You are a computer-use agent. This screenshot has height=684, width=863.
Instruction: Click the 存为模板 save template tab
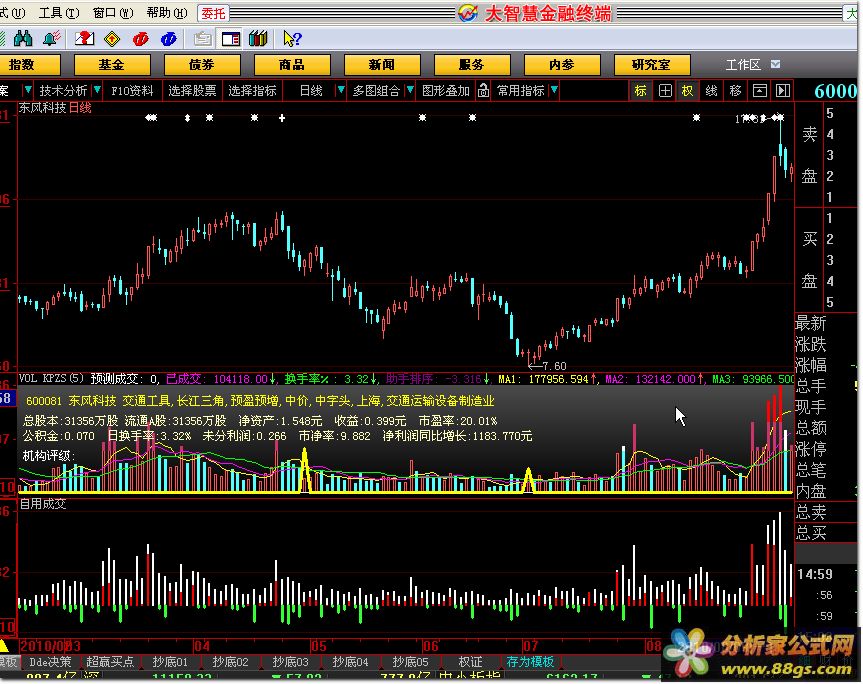[x=530, y=661]
